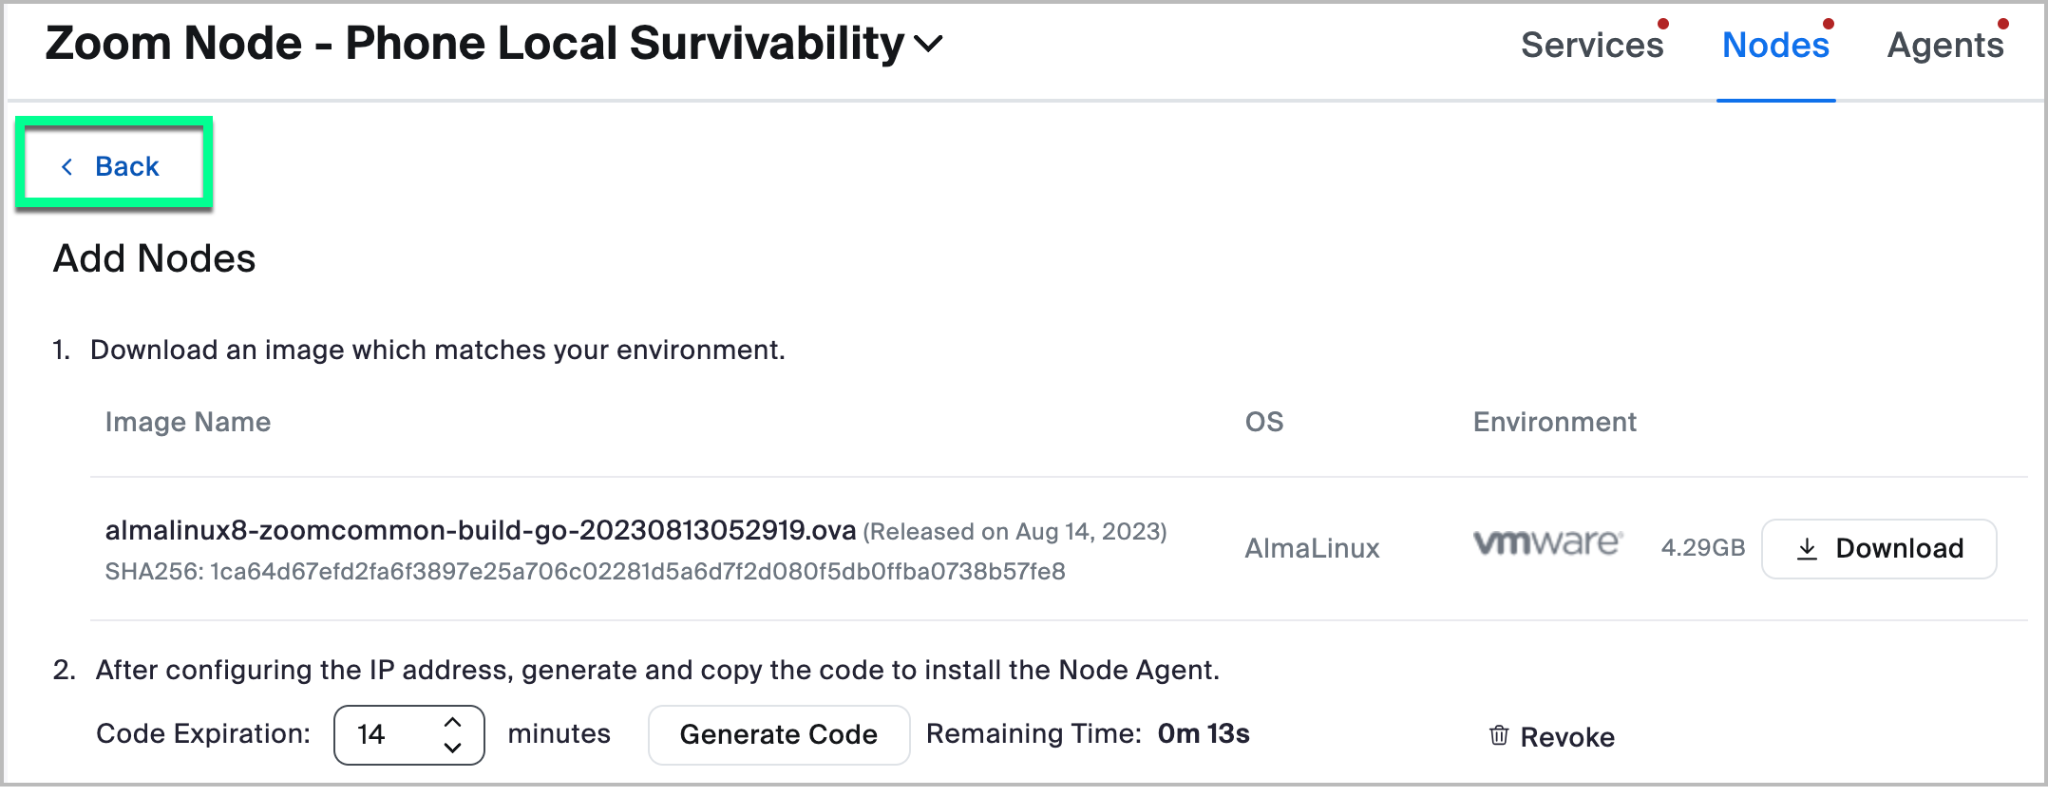This screenshot has height=787, width=2048.
Task: Decrease code expiration with the down arrow
Action: coord(453,747)
